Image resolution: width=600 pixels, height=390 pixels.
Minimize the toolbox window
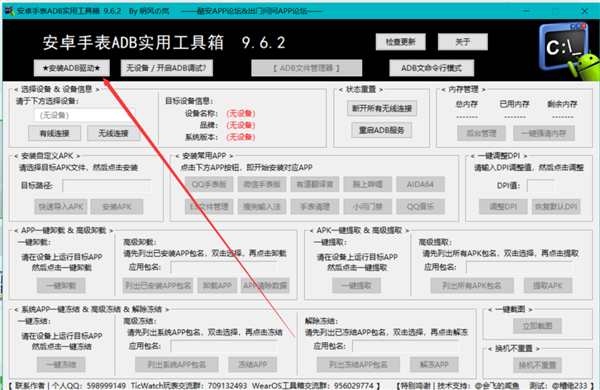(527, 11)
